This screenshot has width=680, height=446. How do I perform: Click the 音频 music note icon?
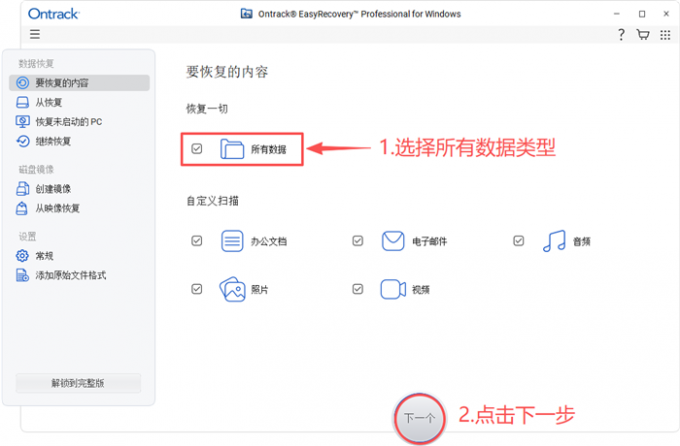tap(554, 241)
